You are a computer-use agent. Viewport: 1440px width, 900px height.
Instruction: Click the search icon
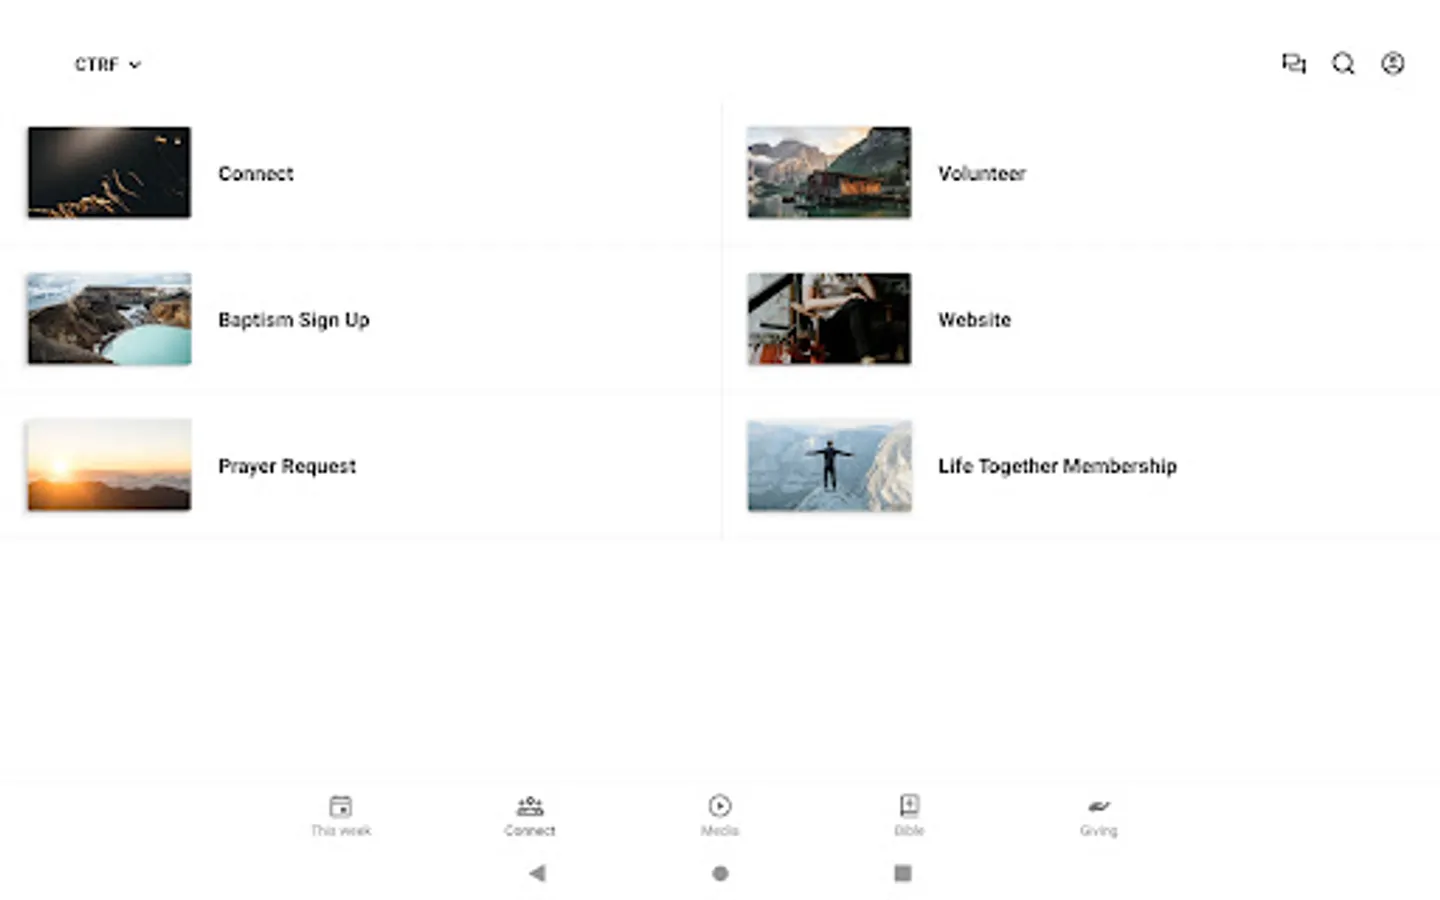[1343, 63]
